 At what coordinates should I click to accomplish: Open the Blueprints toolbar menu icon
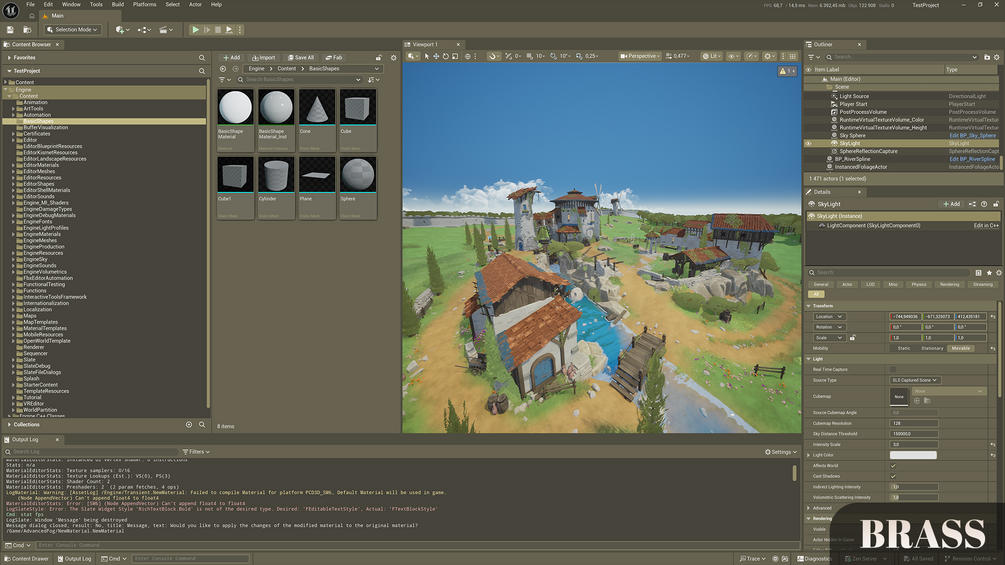(x=144, y=29)
